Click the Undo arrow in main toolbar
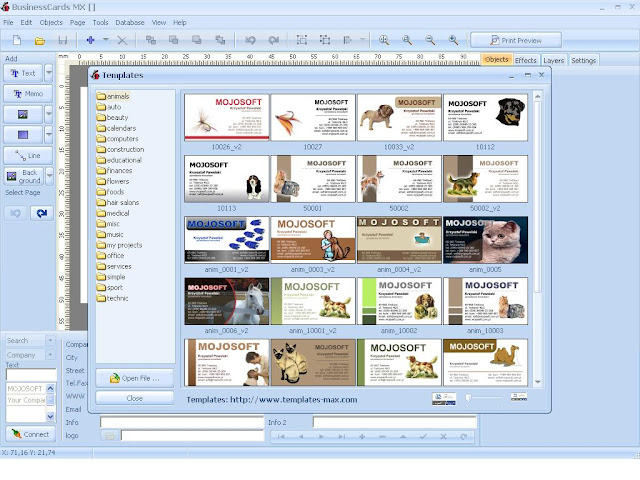Screen dimensions: 640x480 tap(250, 40)
